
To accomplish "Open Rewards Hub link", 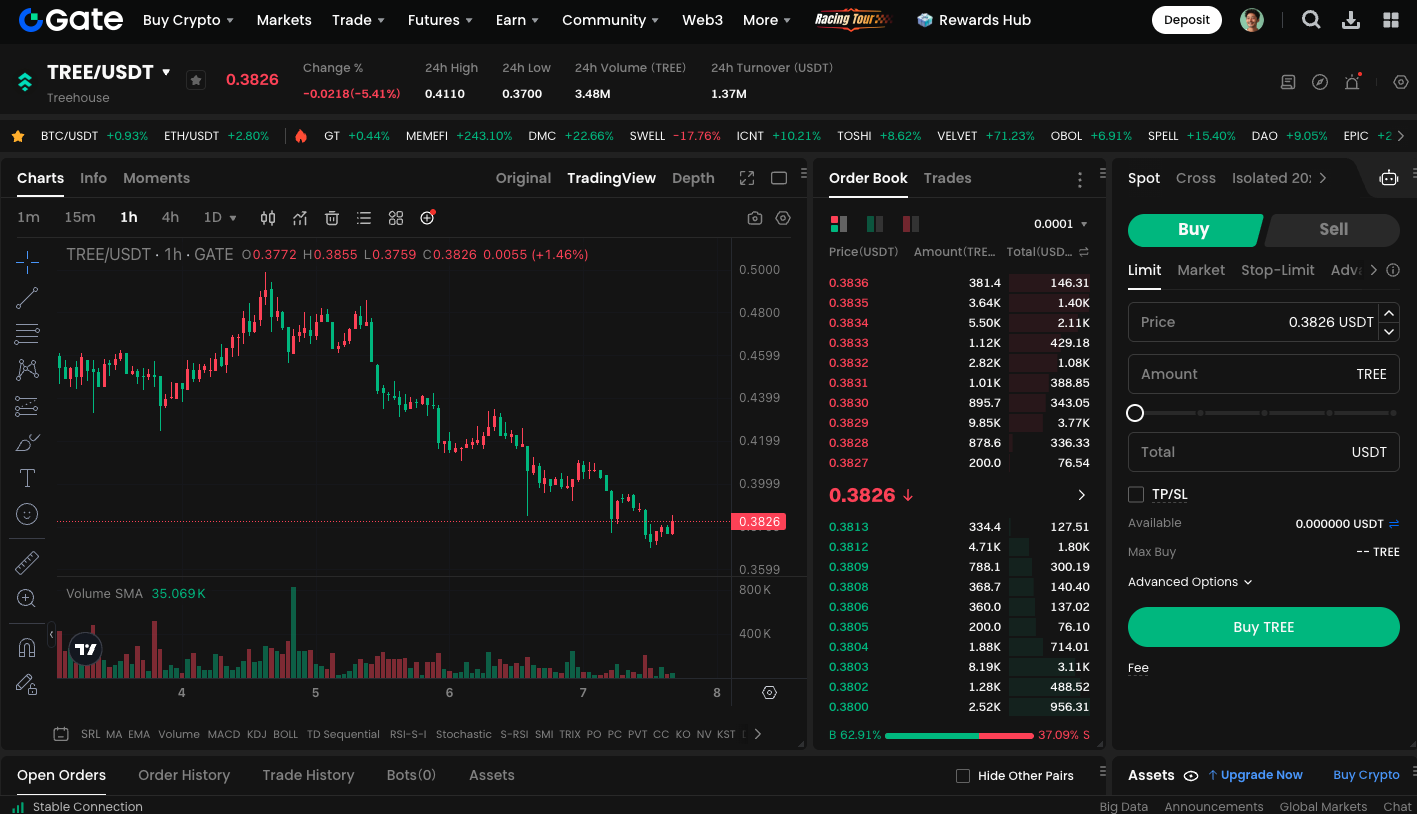I will pyautogui.click(x=974, y=20).
